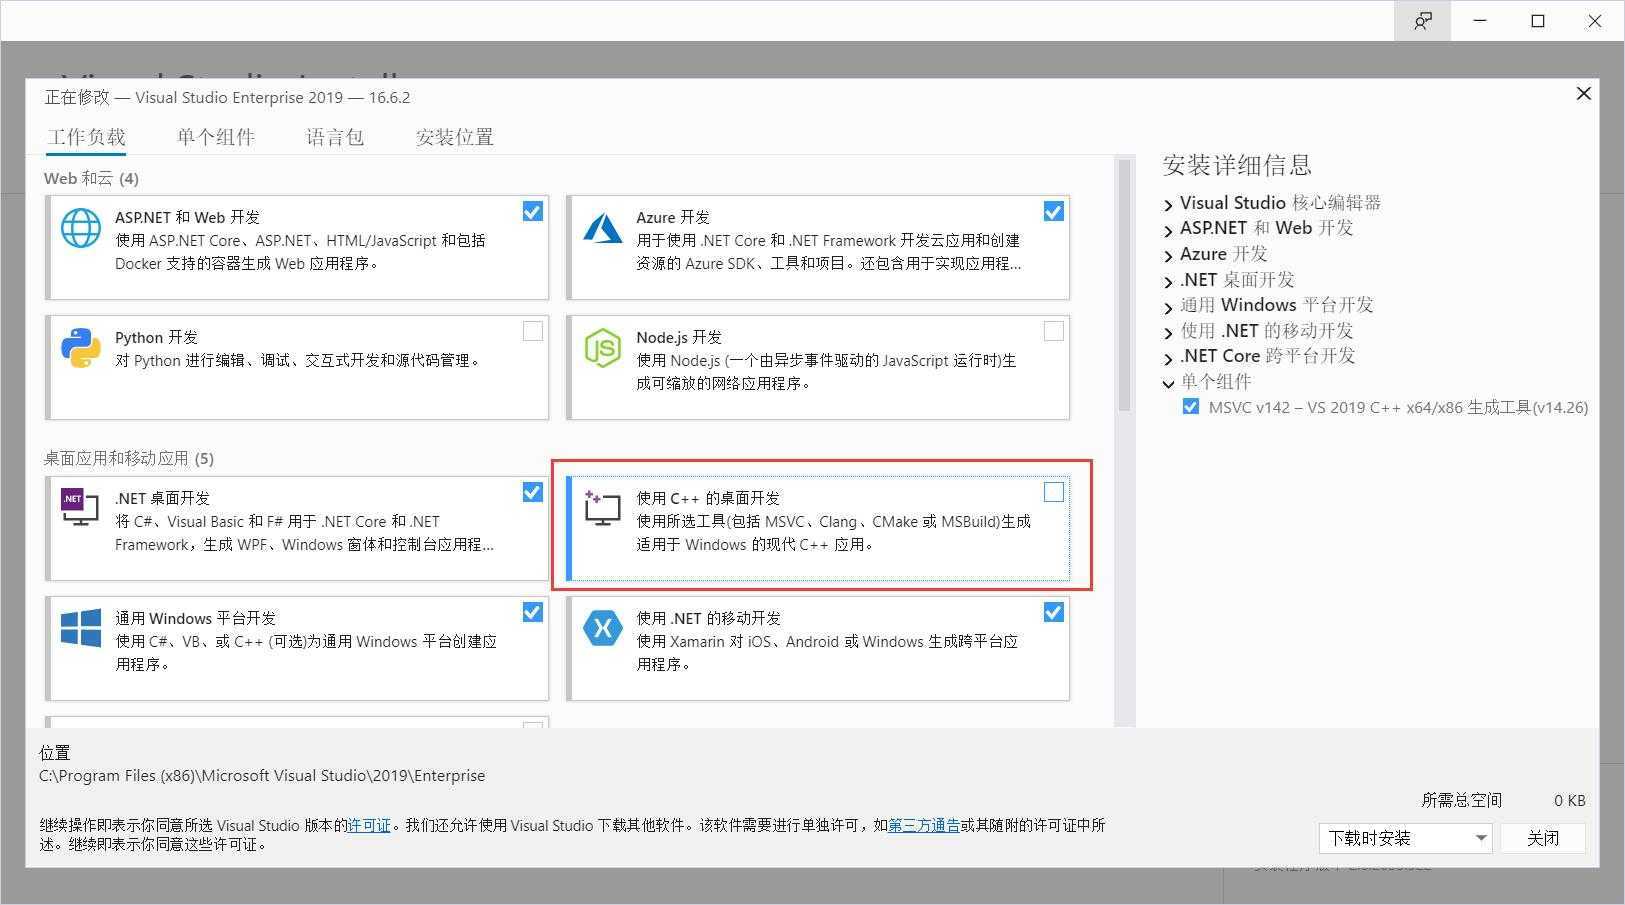Enable Python 开发 workload checkbox
The image size is (1625, 905).
coord(533,331)
